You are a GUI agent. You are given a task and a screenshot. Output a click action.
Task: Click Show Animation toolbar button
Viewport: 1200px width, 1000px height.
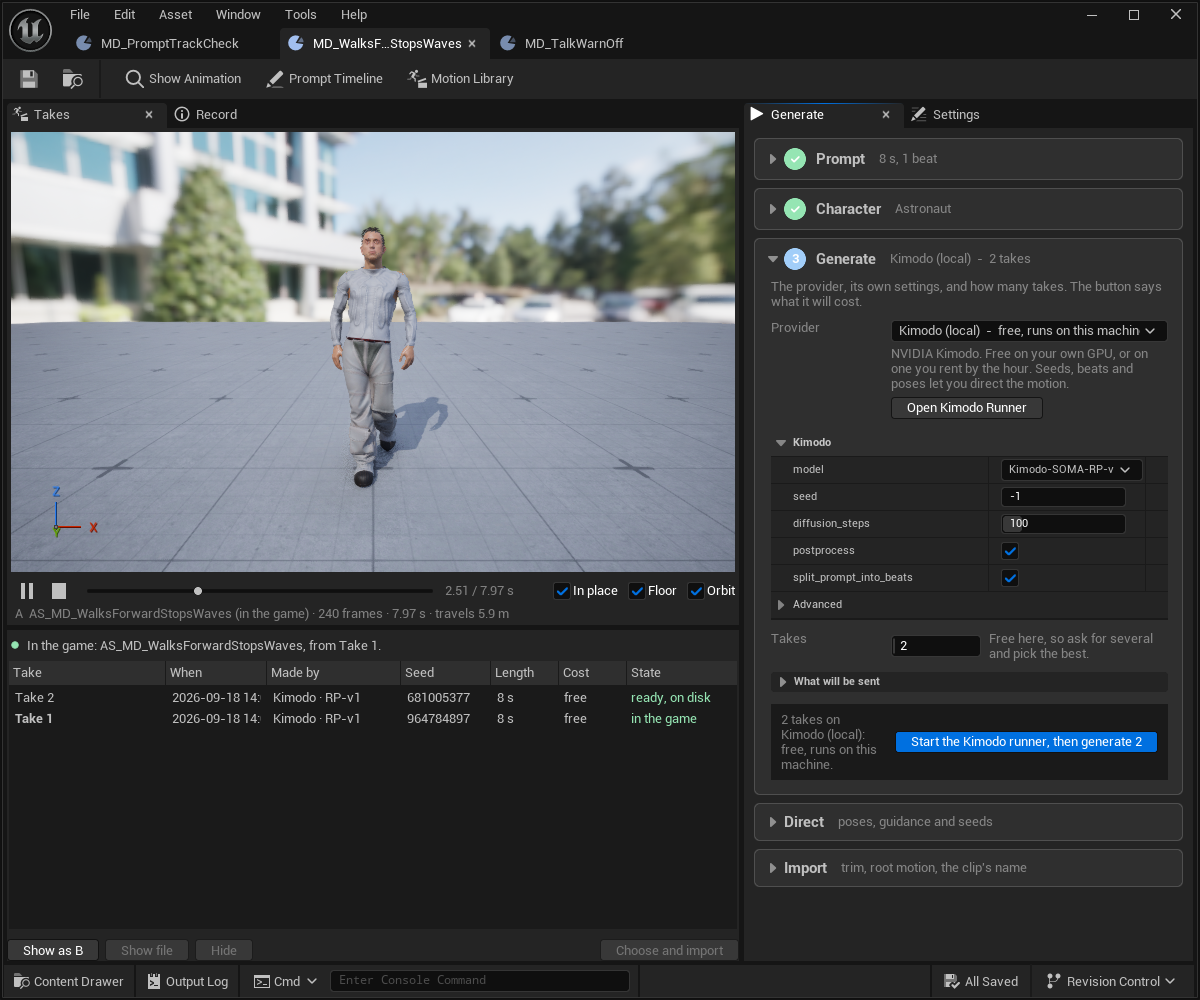(x=183, y=79)
